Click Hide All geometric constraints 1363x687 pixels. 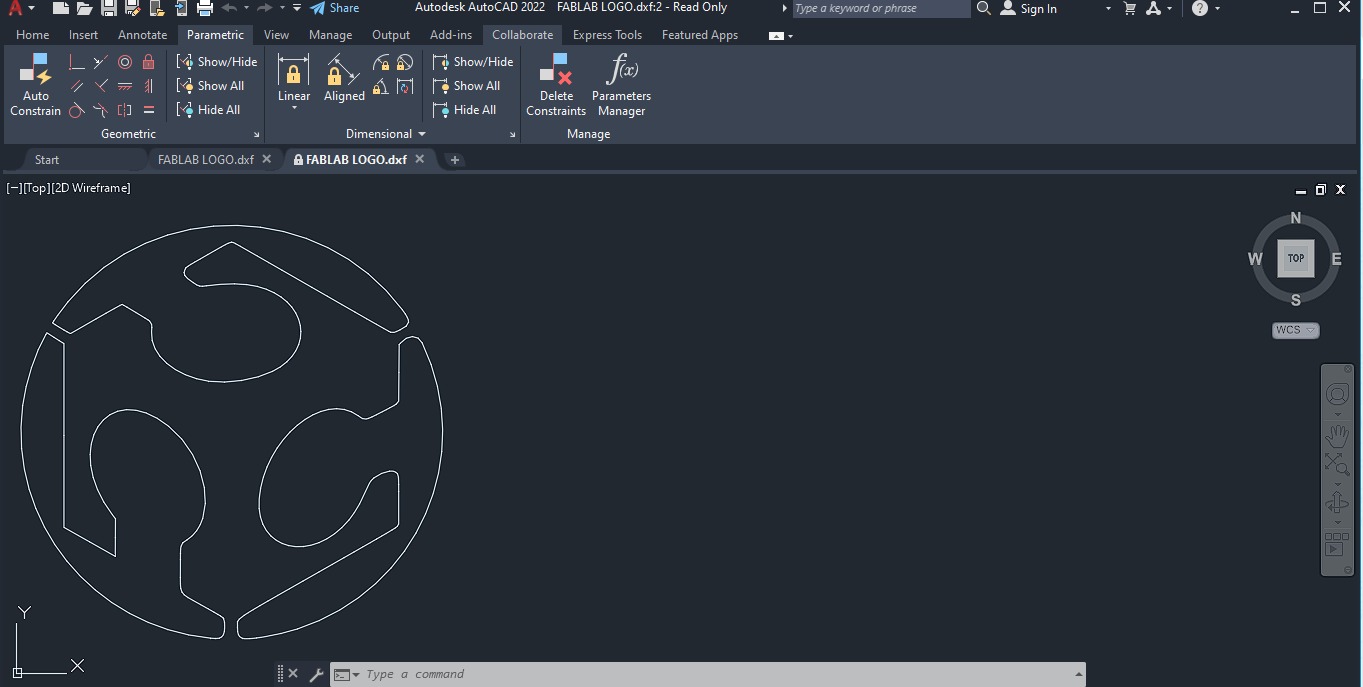tap(209, 110)
